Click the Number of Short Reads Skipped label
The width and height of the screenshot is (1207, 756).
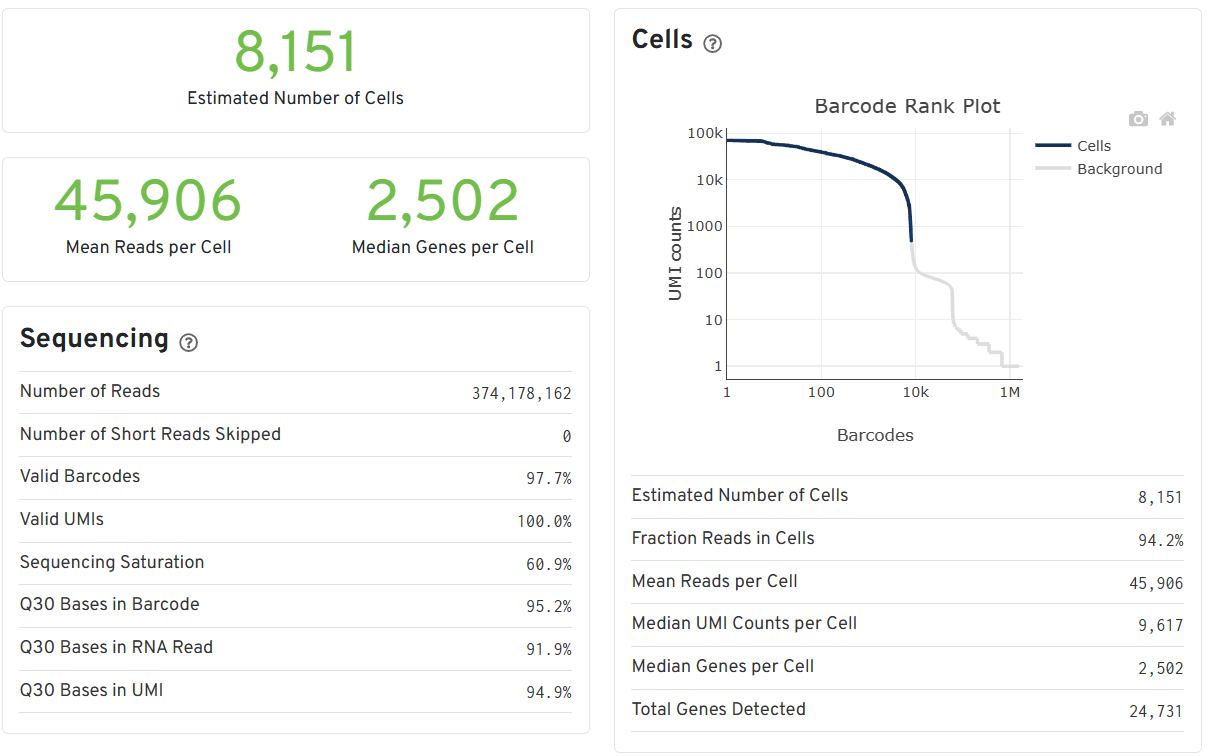pos(150,434)
